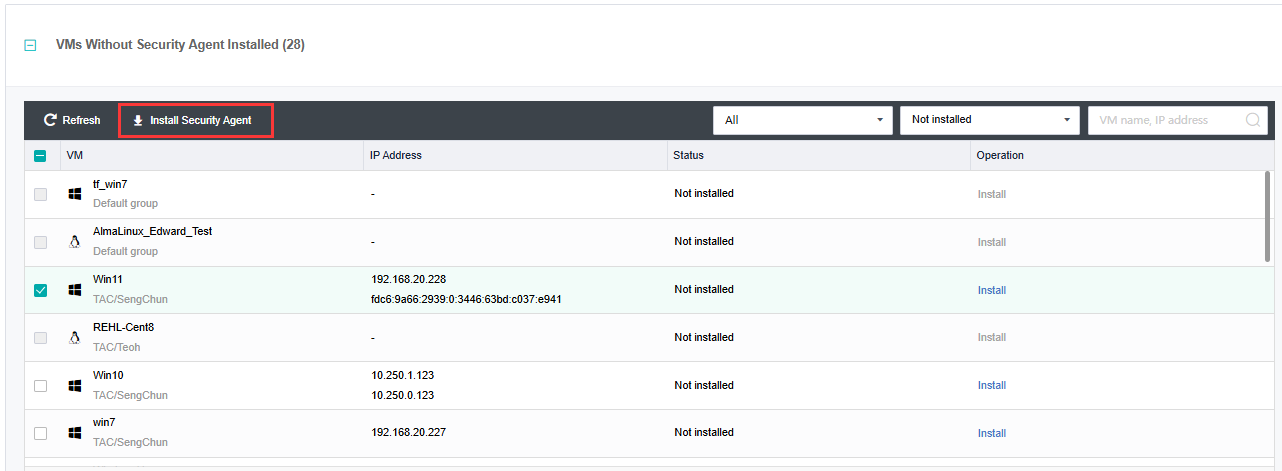Uncheck the Win11 VM checkbox
This screenshot has width=1282, height=471.
click(x=41, y=290)
